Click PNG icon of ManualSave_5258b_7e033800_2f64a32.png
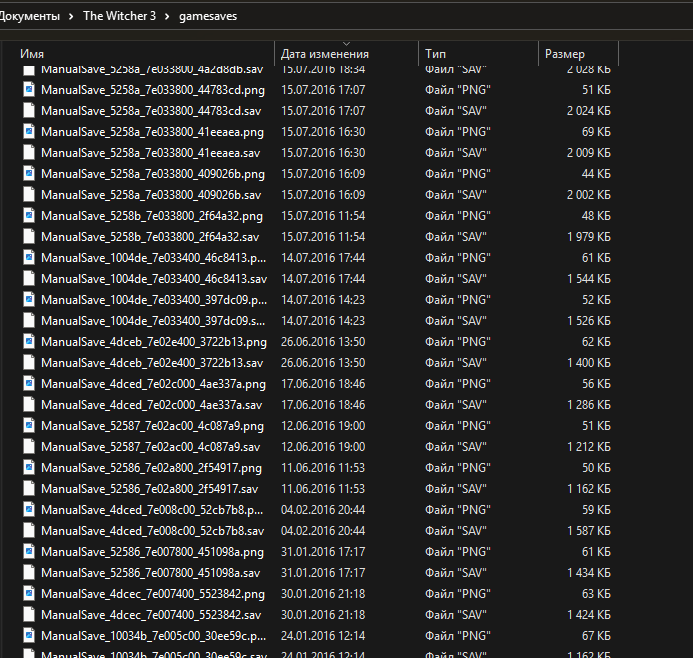The height and width of the screenshot is (658, 693). point(29,216)
